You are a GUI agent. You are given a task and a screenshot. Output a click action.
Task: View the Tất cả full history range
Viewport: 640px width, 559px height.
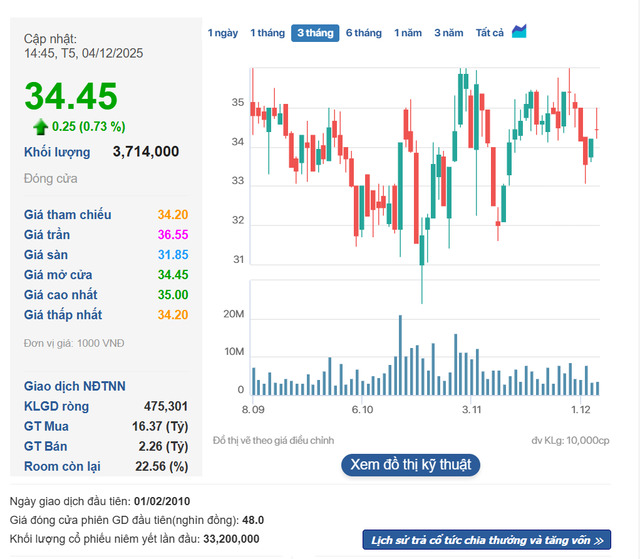(490, 33)
